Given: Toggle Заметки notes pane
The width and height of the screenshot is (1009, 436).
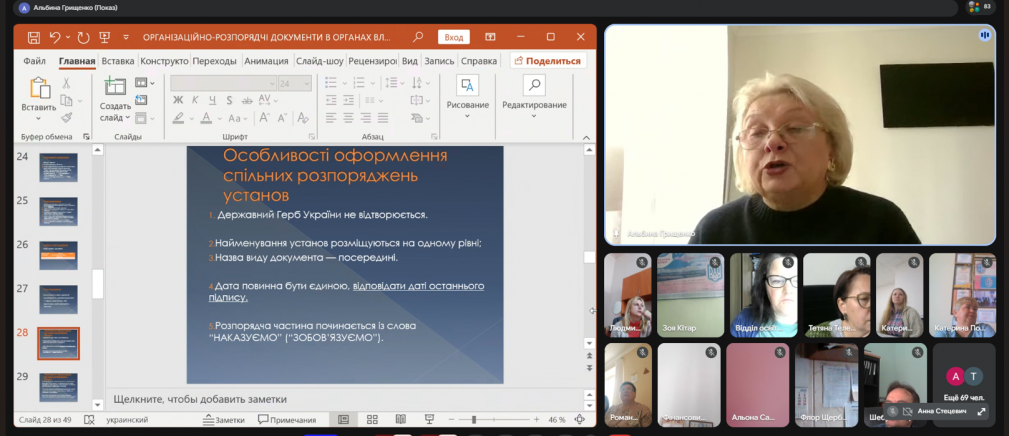Looking at the screenshot, I should [x=223, y=420].
